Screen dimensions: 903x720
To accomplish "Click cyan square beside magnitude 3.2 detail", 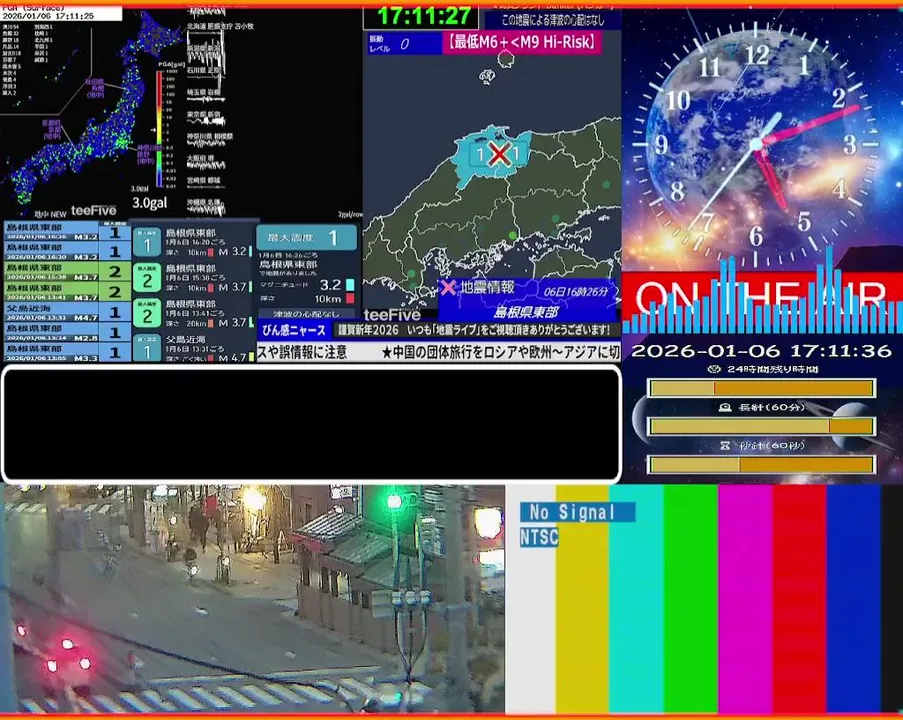I will tap(350, 285).
